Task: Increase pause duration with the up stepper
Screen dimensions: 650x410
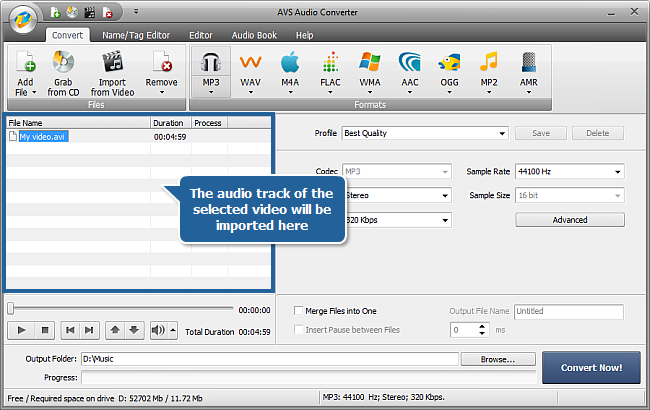Action: pyautogui.click(x=482, y=327)
